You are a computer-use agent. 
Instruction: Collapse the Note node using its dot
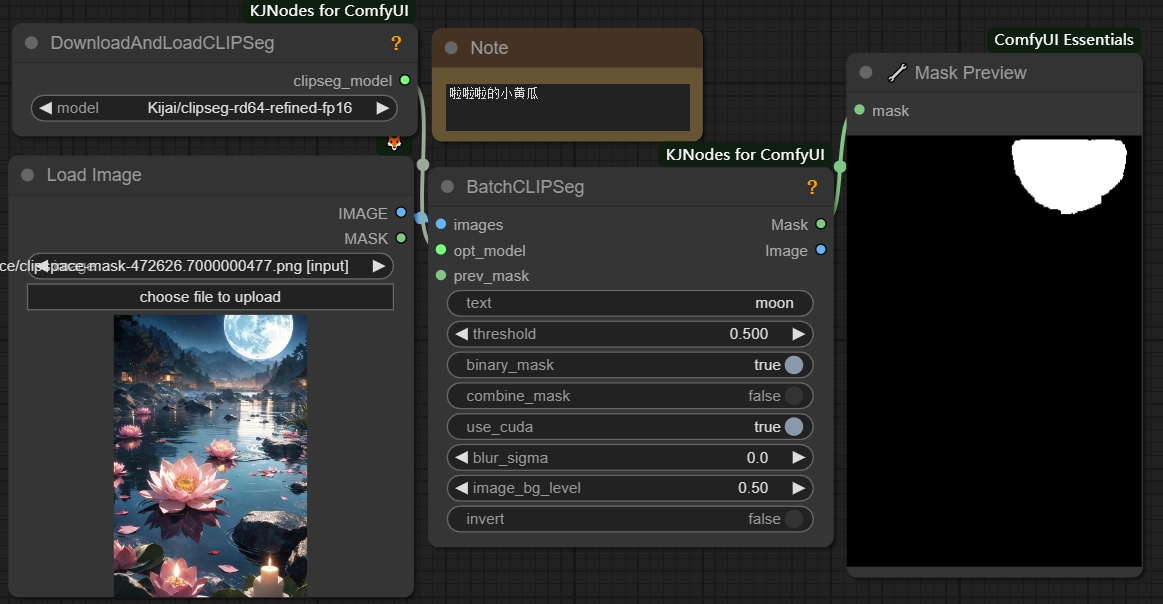point(451,48)
